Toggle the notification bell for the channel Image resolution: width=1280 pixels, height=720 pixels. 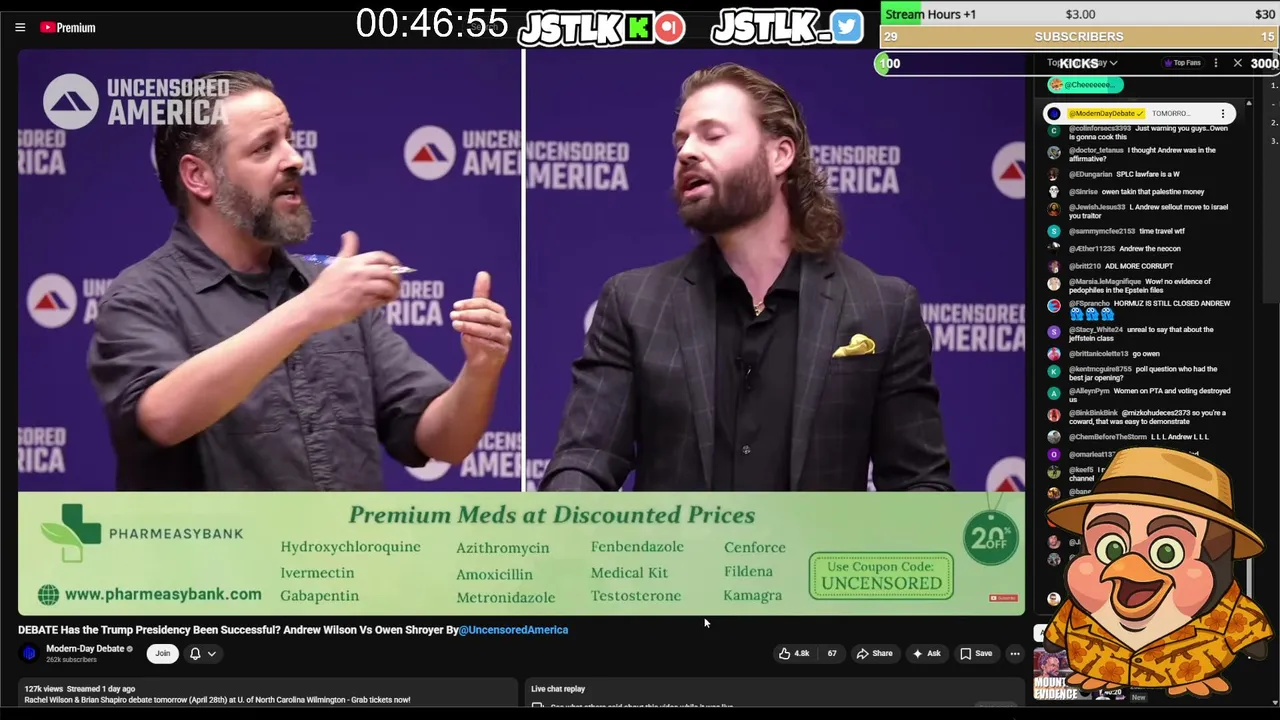click(195, 653)
